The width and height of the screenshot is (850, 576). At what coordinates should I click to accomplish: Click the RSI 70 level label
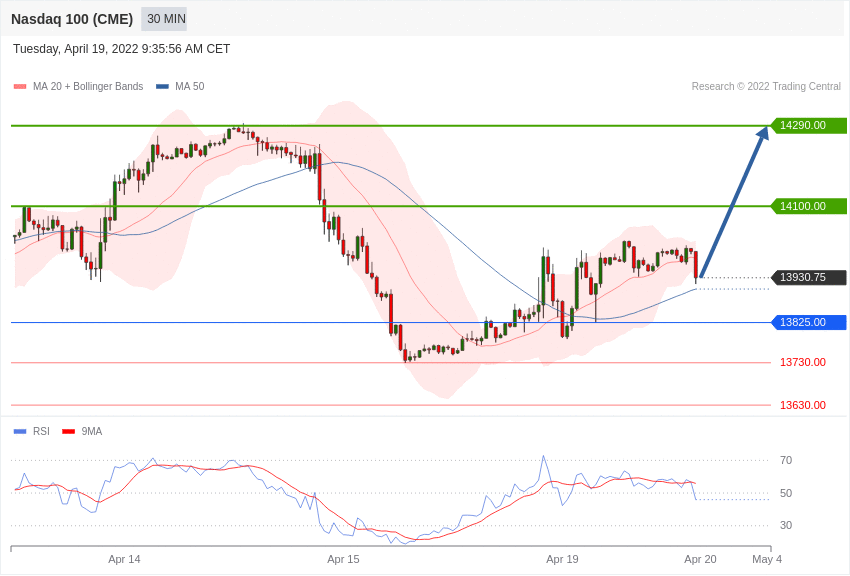(x=786, y=461)
